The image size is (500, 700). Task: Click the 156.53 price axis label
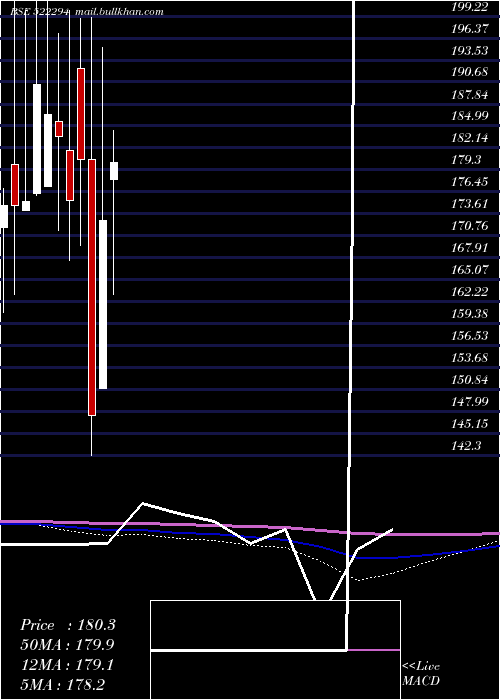(470, 335)
